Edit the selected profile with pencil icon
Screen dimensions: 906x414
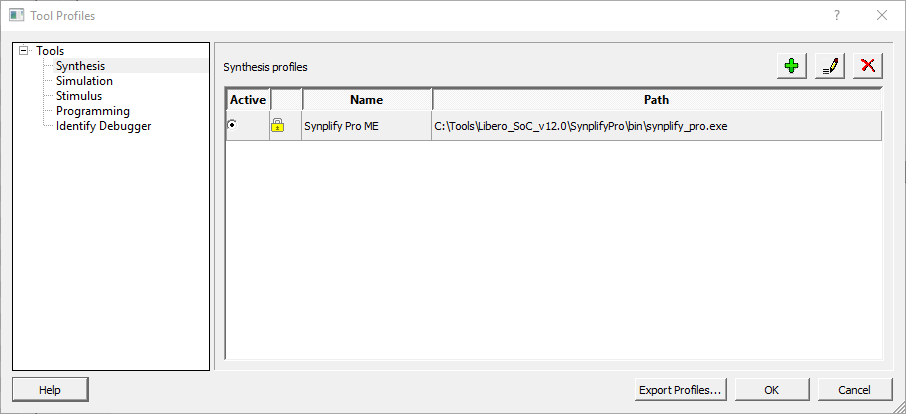tap(830, 66)
